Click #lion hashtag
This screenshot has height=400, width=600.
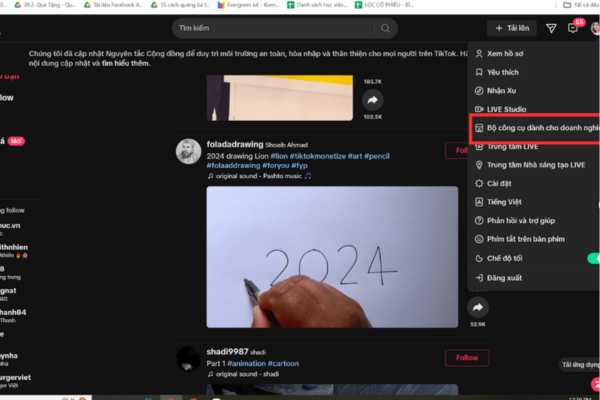(x=279, y=156)
